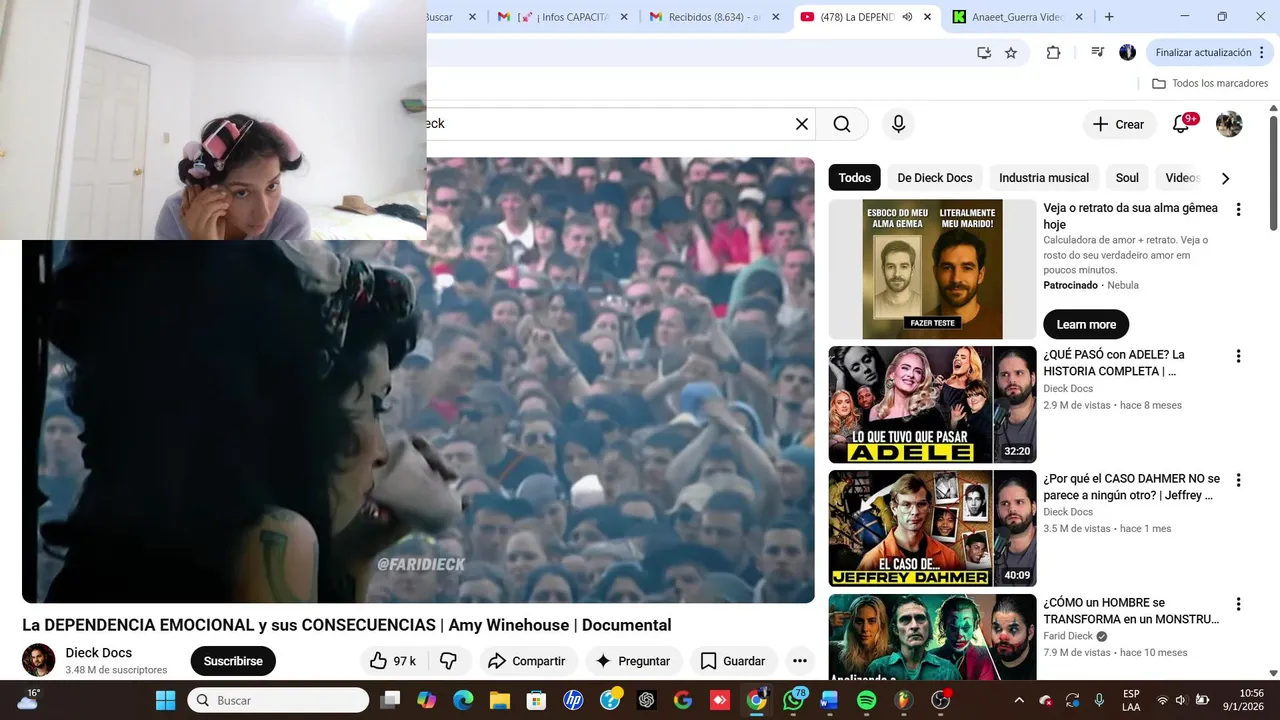Open weather widget showing 16°
Viewport: 1280px width, 720px height.
(x=27, y=700)
